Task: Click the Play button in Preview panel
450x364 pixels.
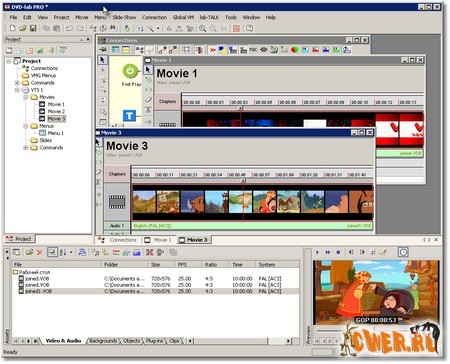Action: click(x=317, y=252)
